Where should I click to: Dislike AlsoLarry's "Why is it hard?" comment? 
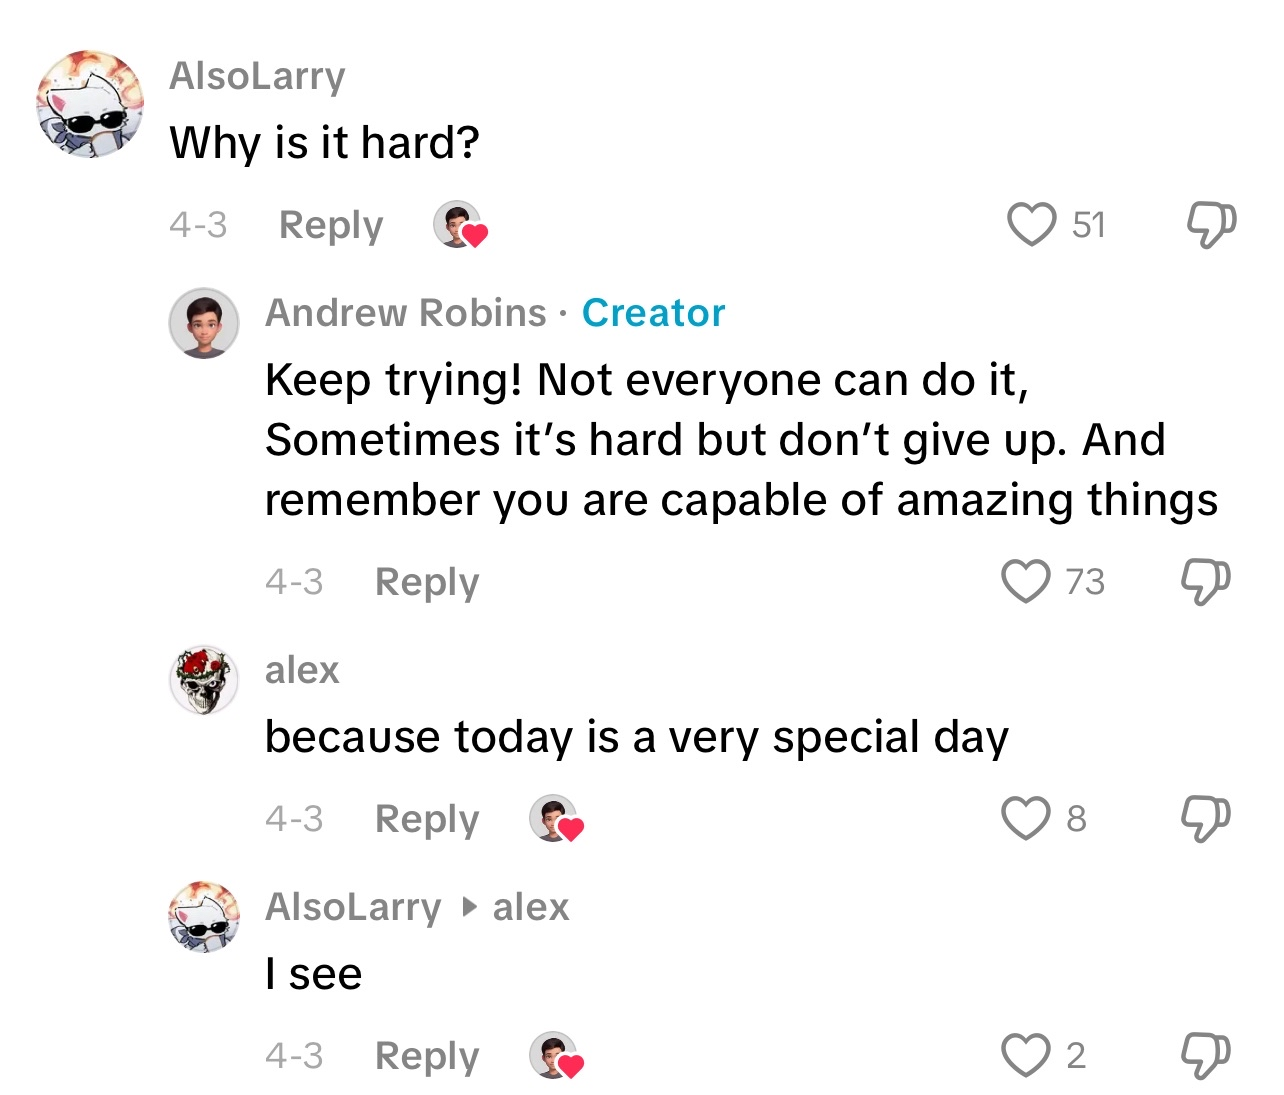pyautogui.click(x=1210, y=224)
